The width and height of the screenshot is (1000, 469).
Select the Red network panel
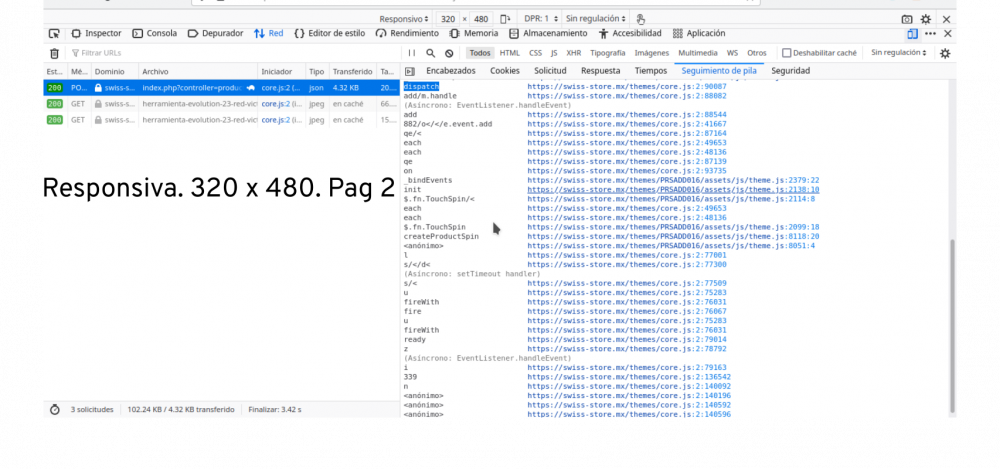268,33
